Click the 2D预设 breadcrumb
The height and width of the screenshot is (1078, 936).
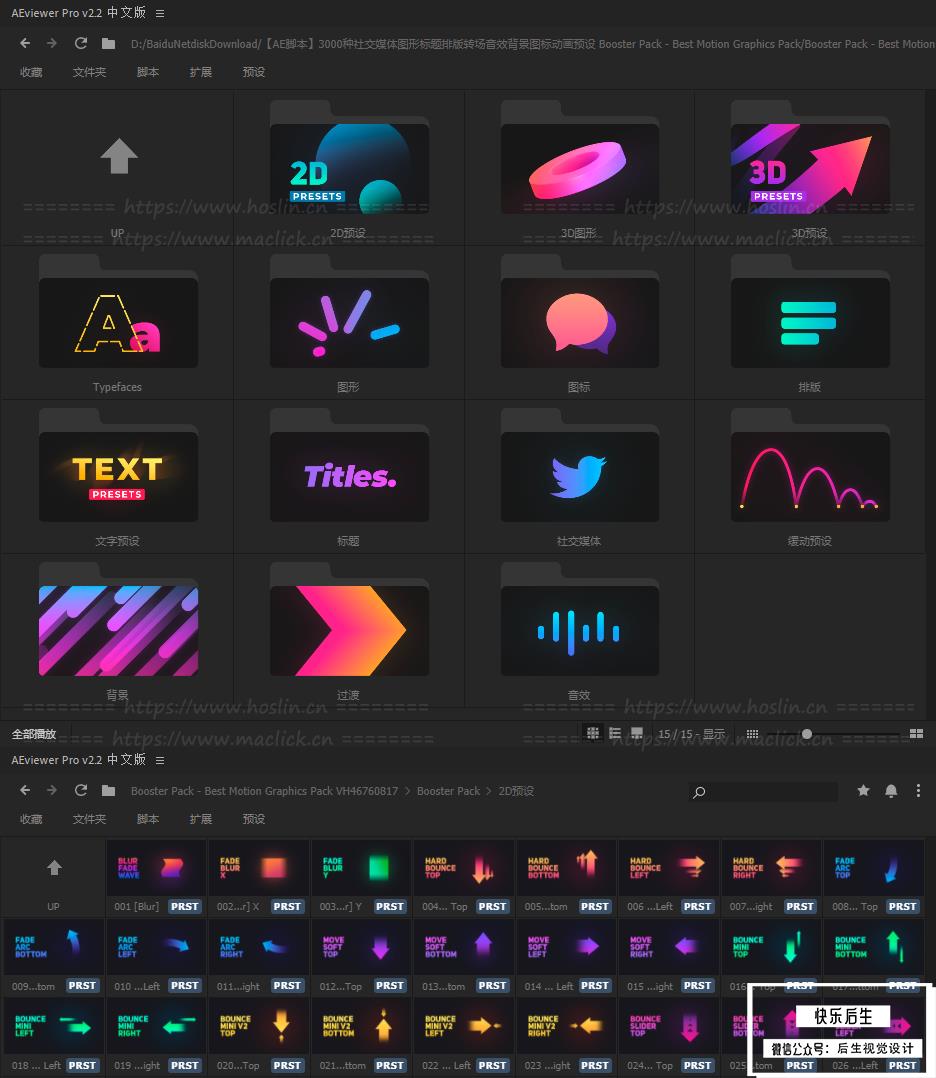tap(516, 791)
